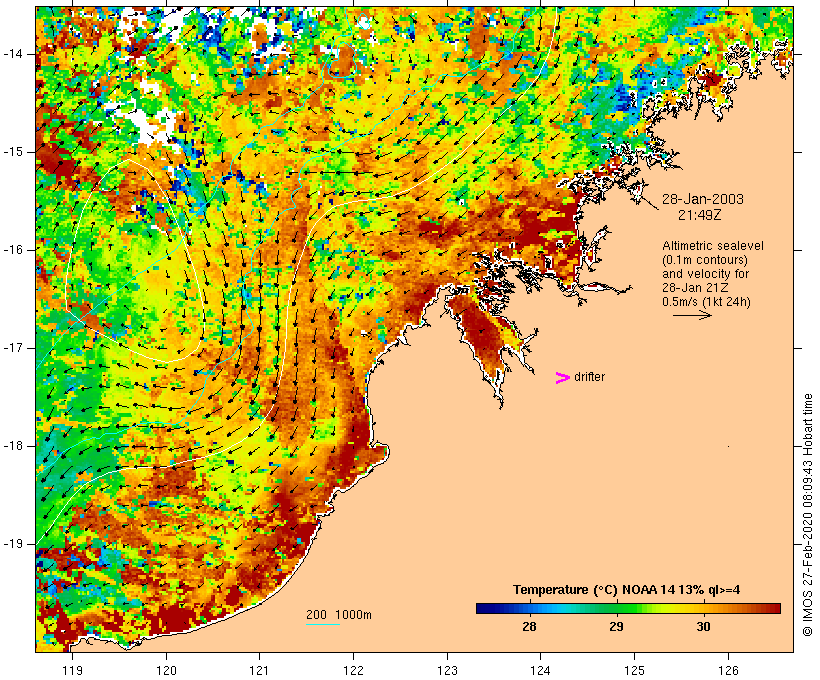The image size is (820, 680).
Task: Click the longitude label '120'
Action: [166, 671]
